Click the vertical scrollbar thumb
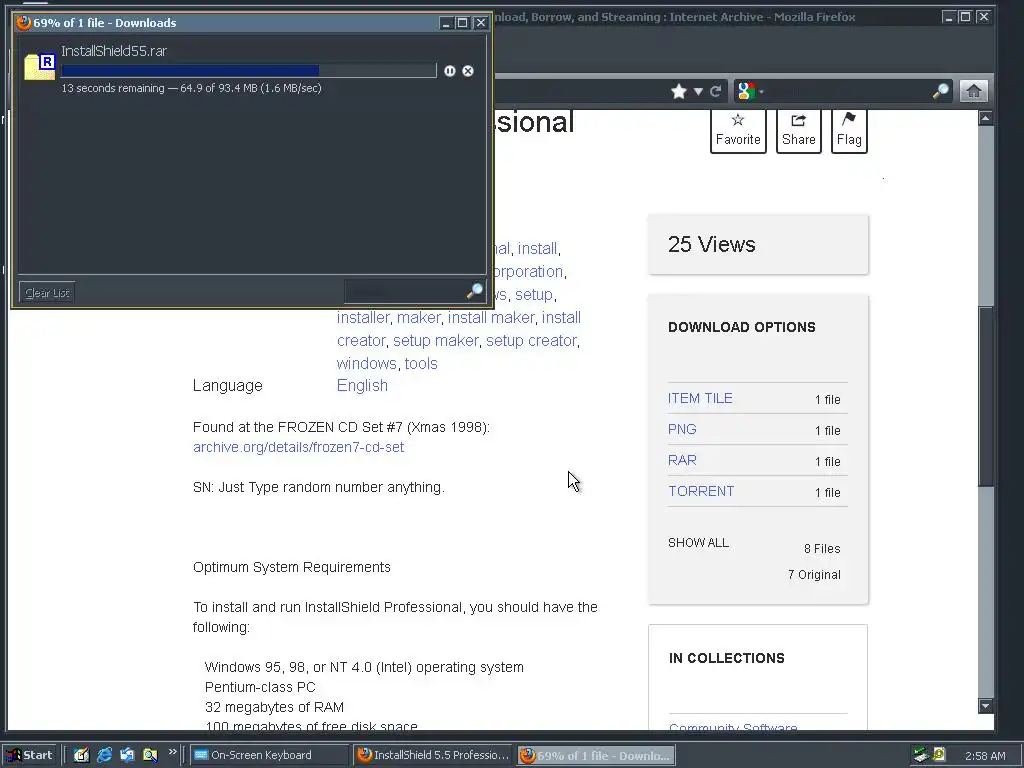 [x=985, y=396]
